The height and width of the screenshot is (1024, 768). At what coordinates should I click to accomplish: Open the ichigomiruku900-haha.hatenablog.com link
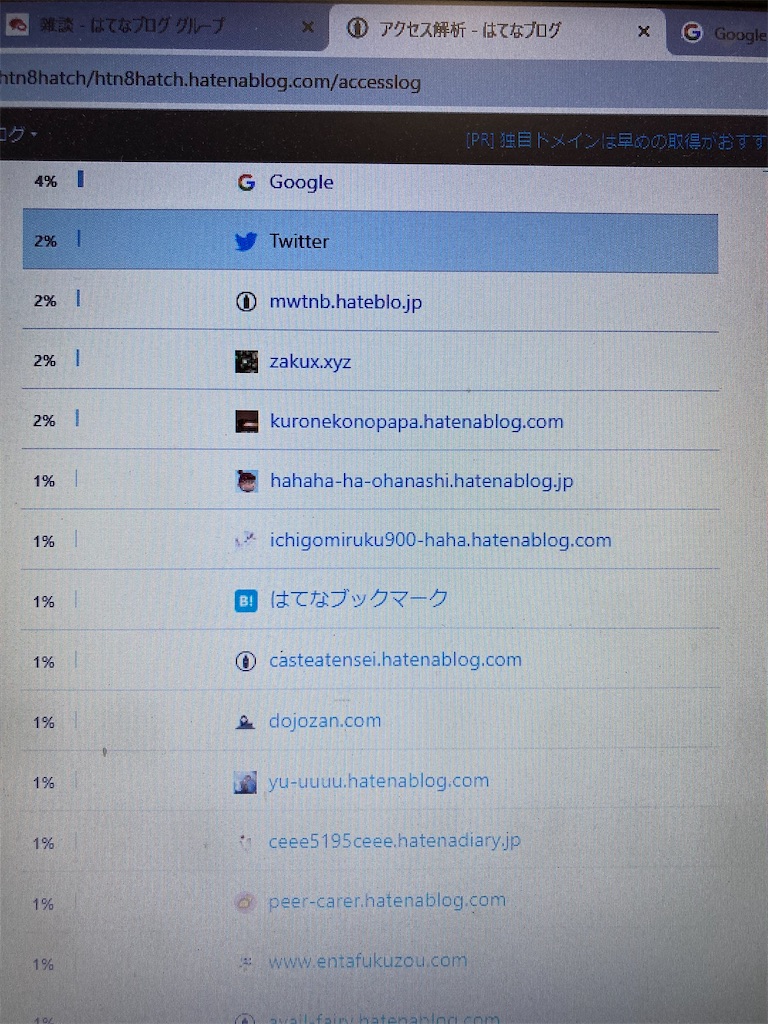[x=441, y=540]
